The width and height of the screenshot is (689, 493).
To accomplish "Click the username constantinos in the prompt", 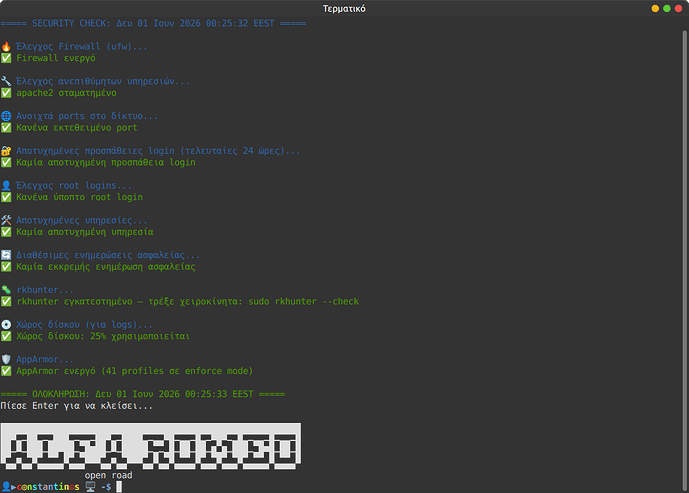I will [x=48, y=487].
